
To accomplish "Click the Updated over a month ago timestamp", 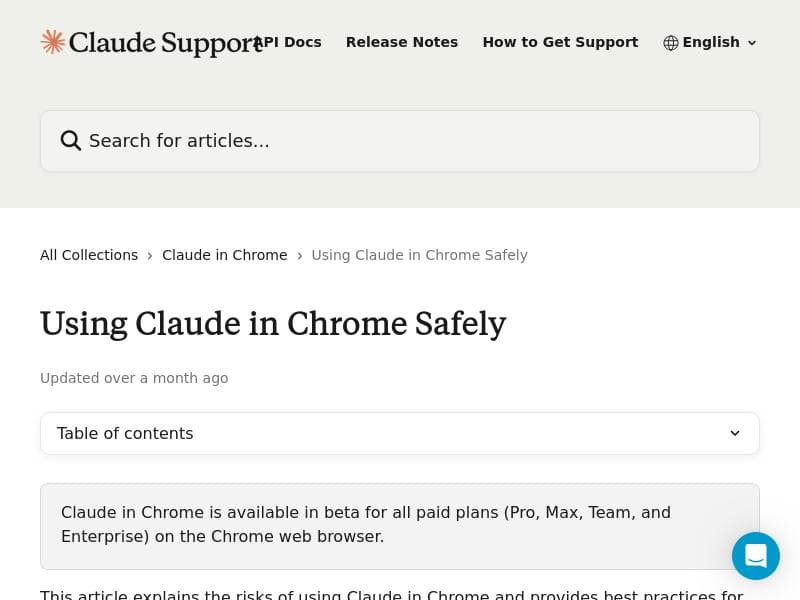I will pyautogui.click(x=134, y=378).
